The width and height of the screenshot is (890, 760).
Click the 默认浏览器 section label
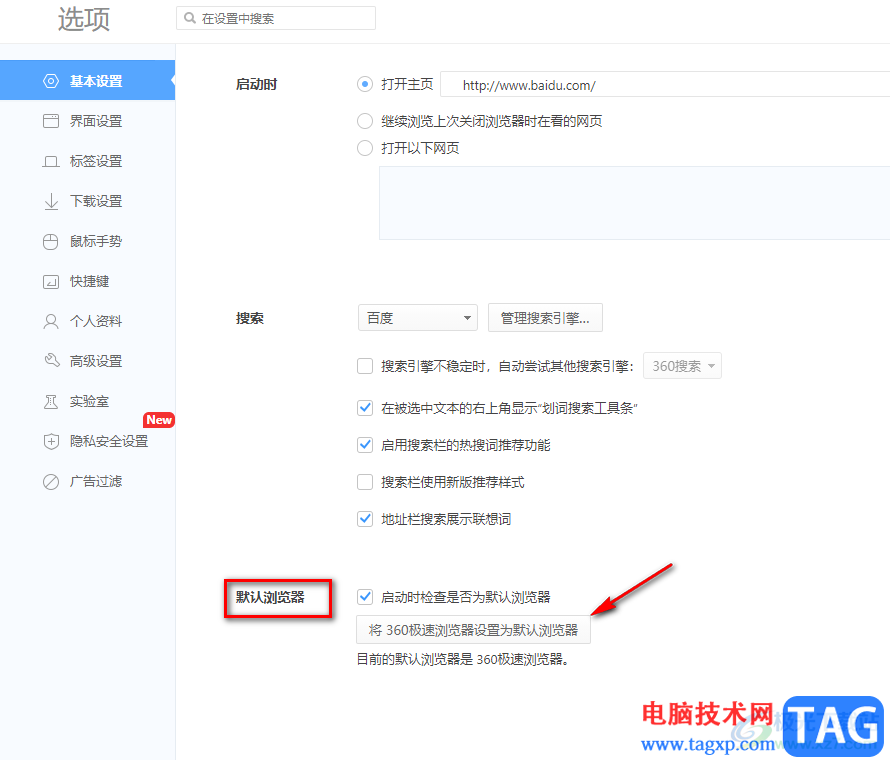(270, 597)
